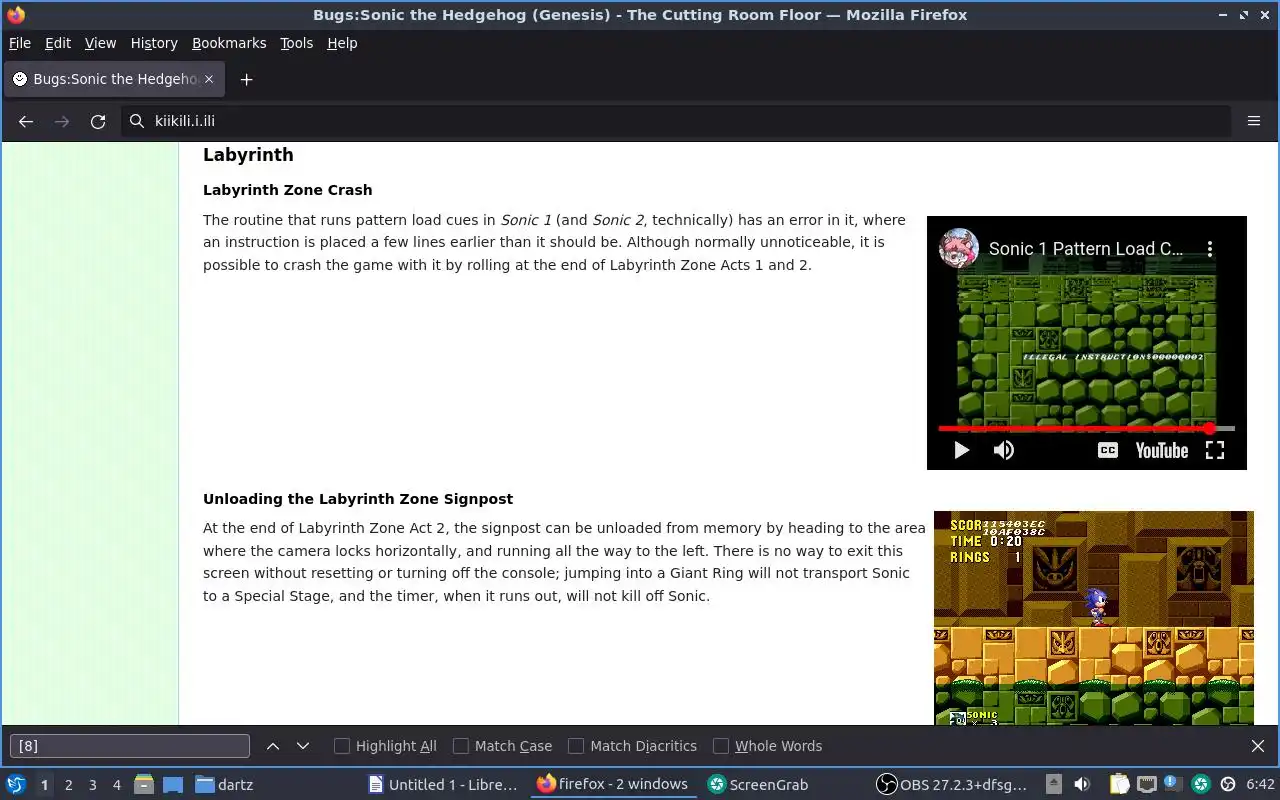Switch to workspace 2
This screenshot has width=1280, height=800.
pyautogui.click(x=68, y=785)
